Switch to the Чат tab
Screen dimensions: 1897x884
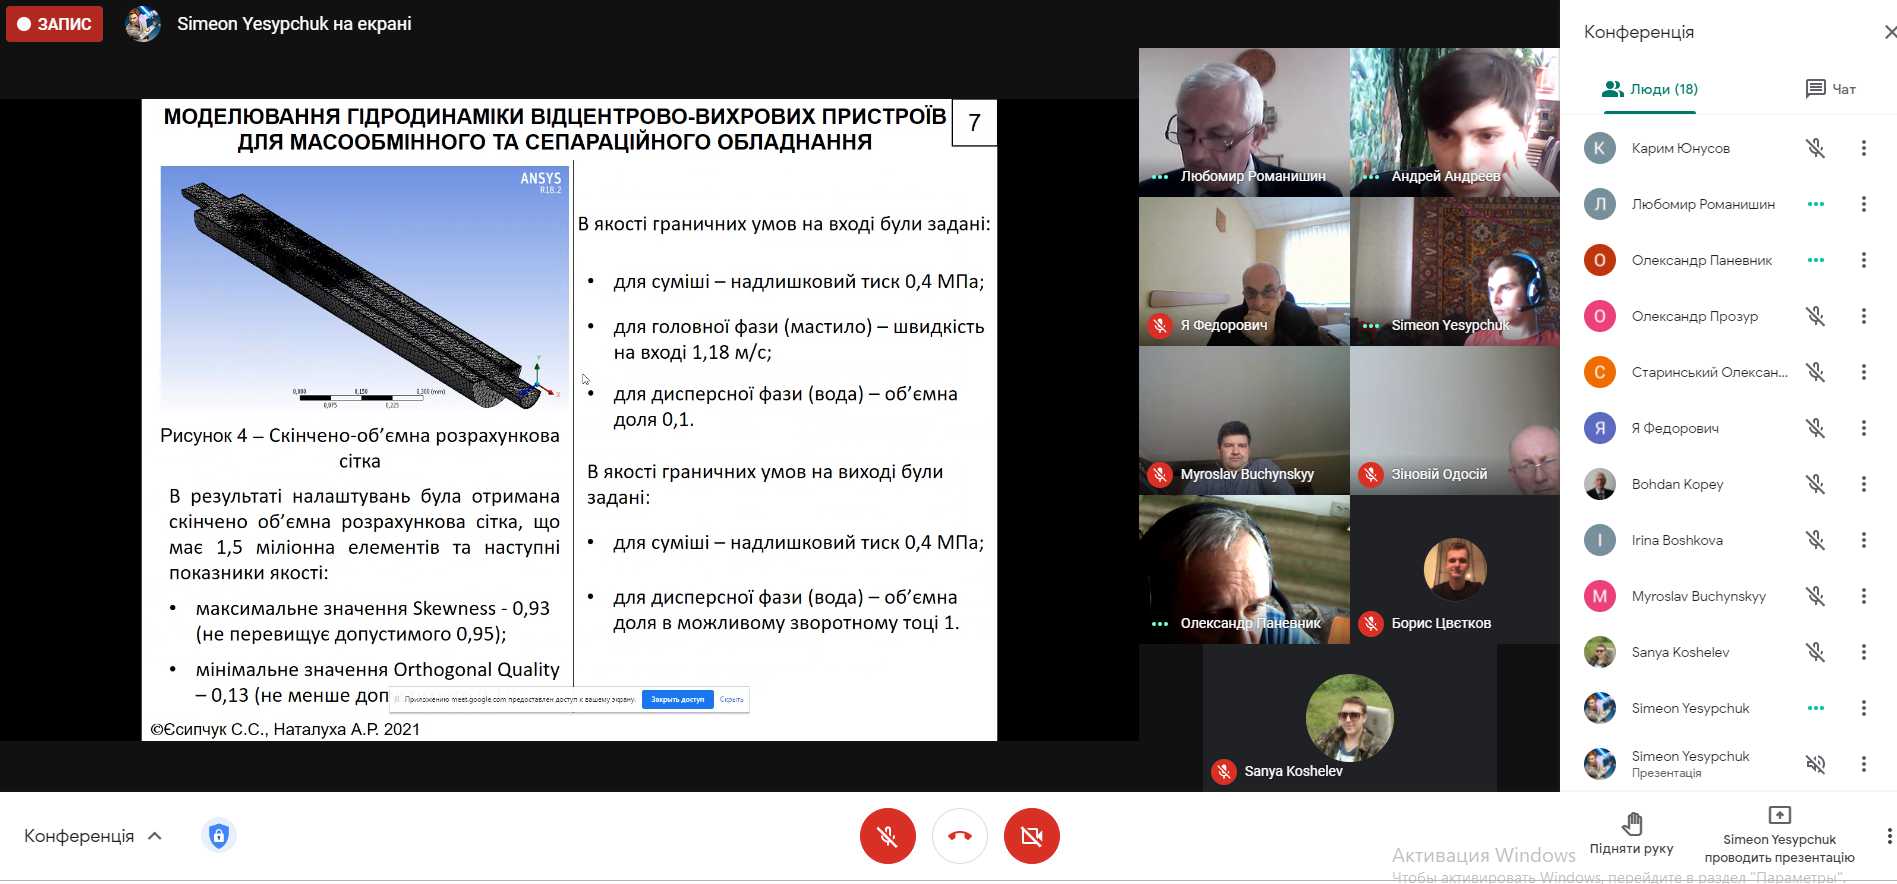(1830, 89)
